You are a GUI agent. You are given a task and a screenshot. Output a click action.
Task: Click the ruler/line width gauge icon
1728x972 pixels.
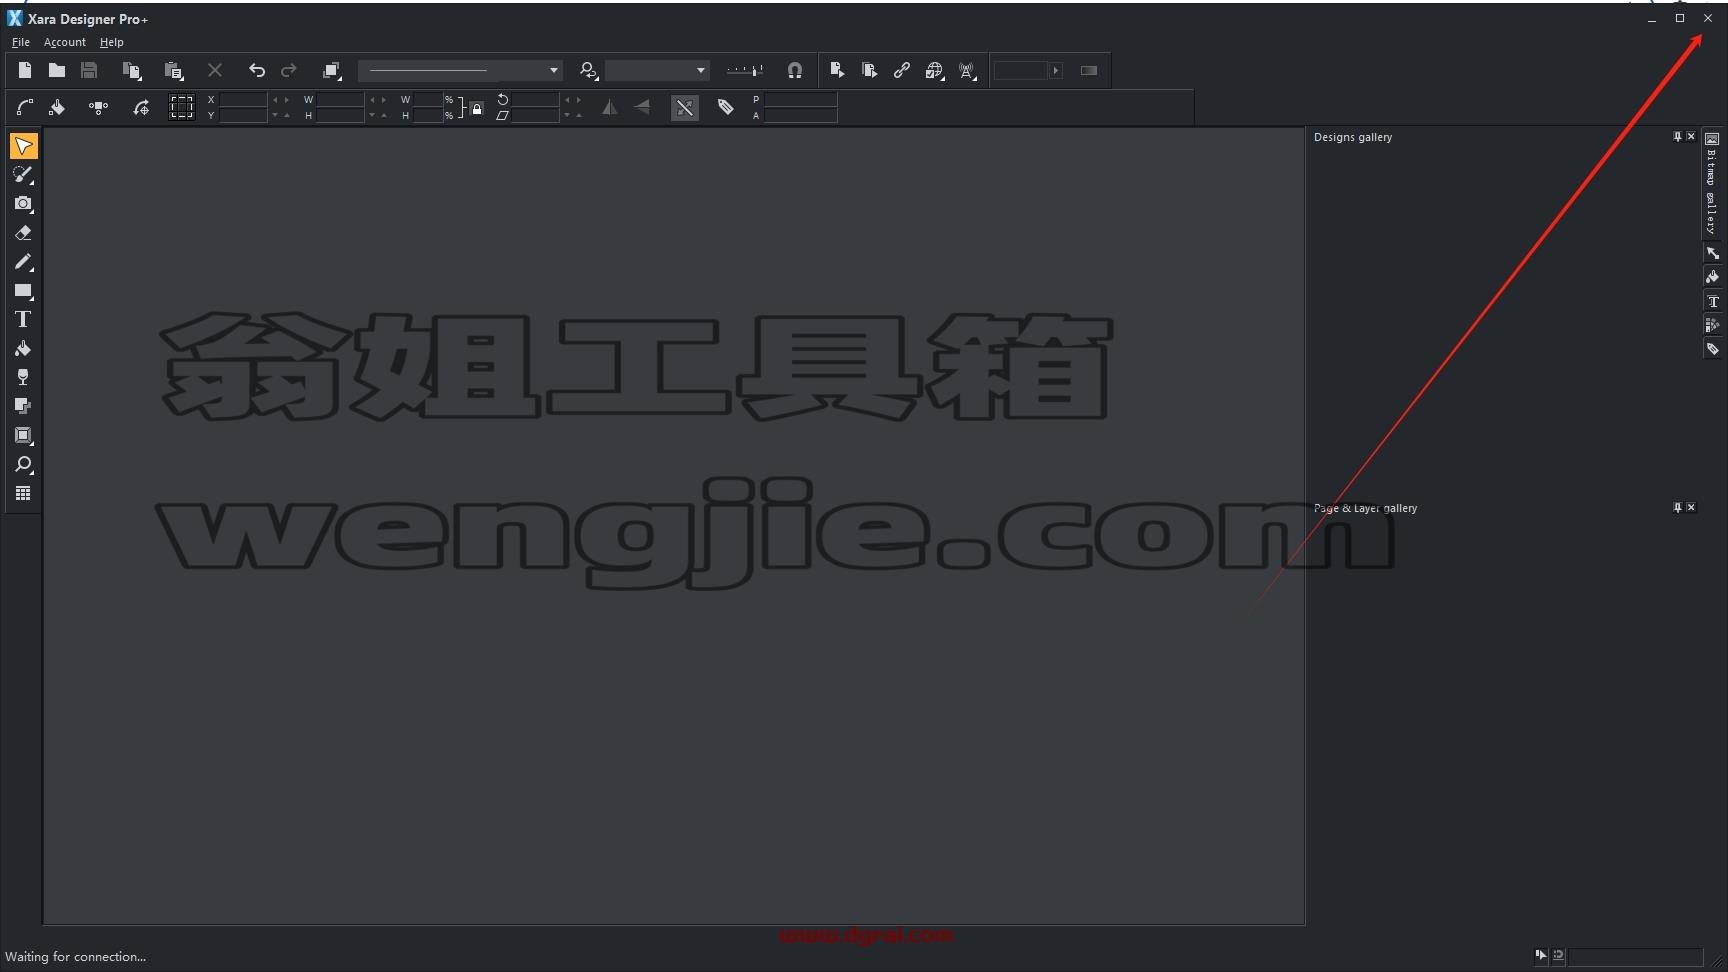pos(744,70)
